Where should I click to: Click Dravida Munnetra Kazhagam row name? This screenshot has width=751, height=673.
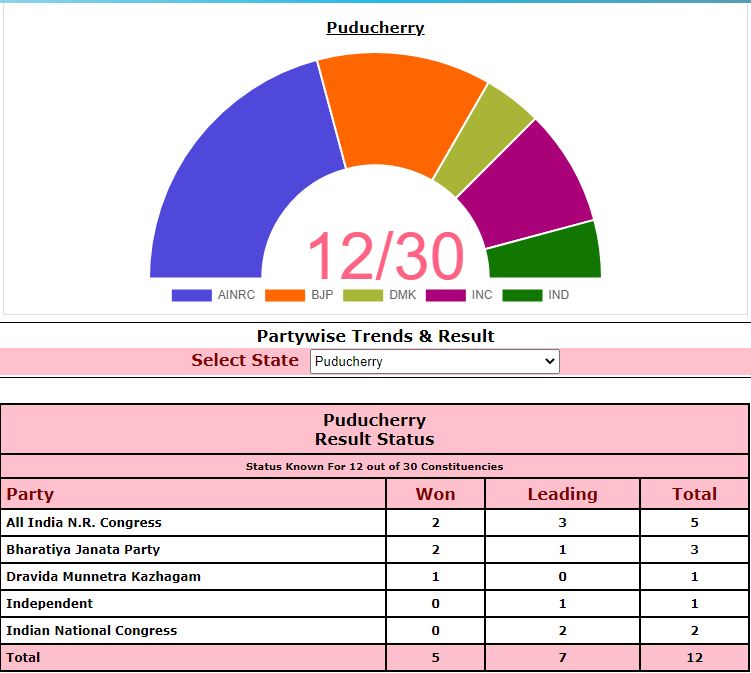(103, 577)
